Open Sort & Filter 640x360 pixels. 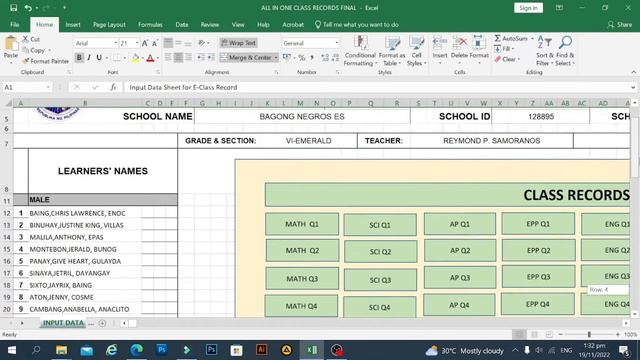544,51
